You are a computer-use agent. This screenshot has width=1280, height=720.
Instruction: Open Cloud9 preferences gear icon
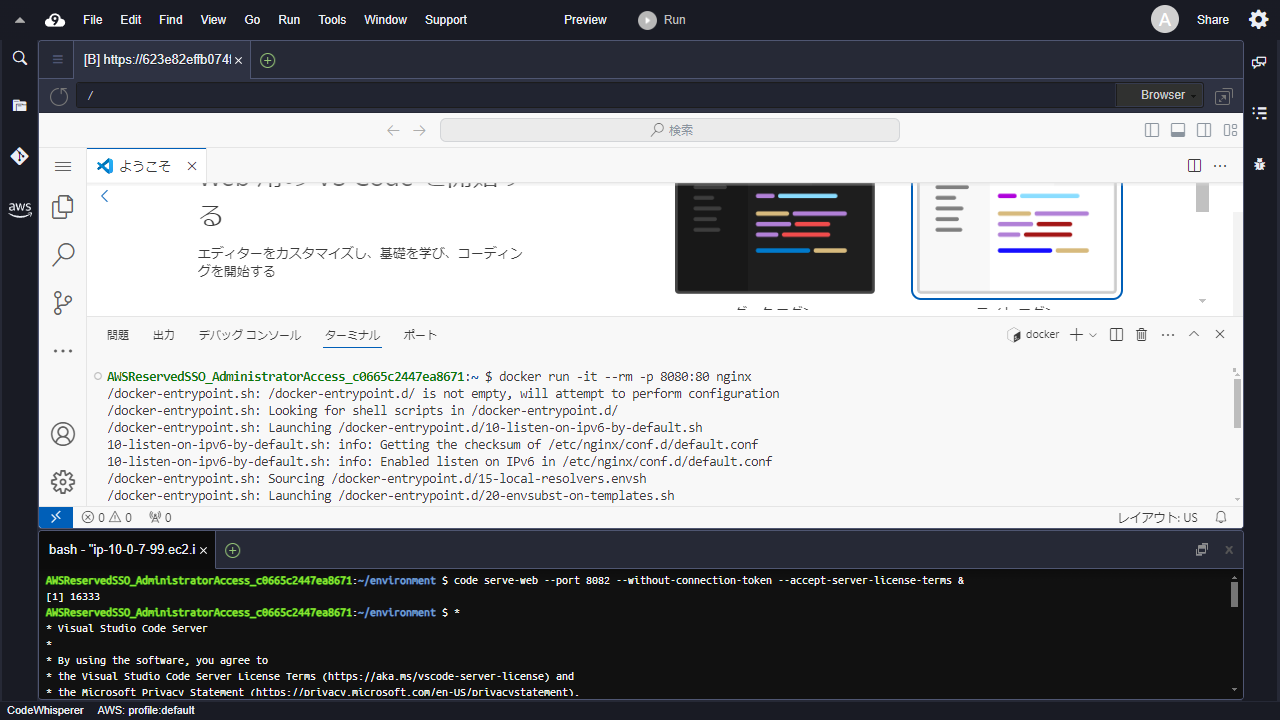1259,20
